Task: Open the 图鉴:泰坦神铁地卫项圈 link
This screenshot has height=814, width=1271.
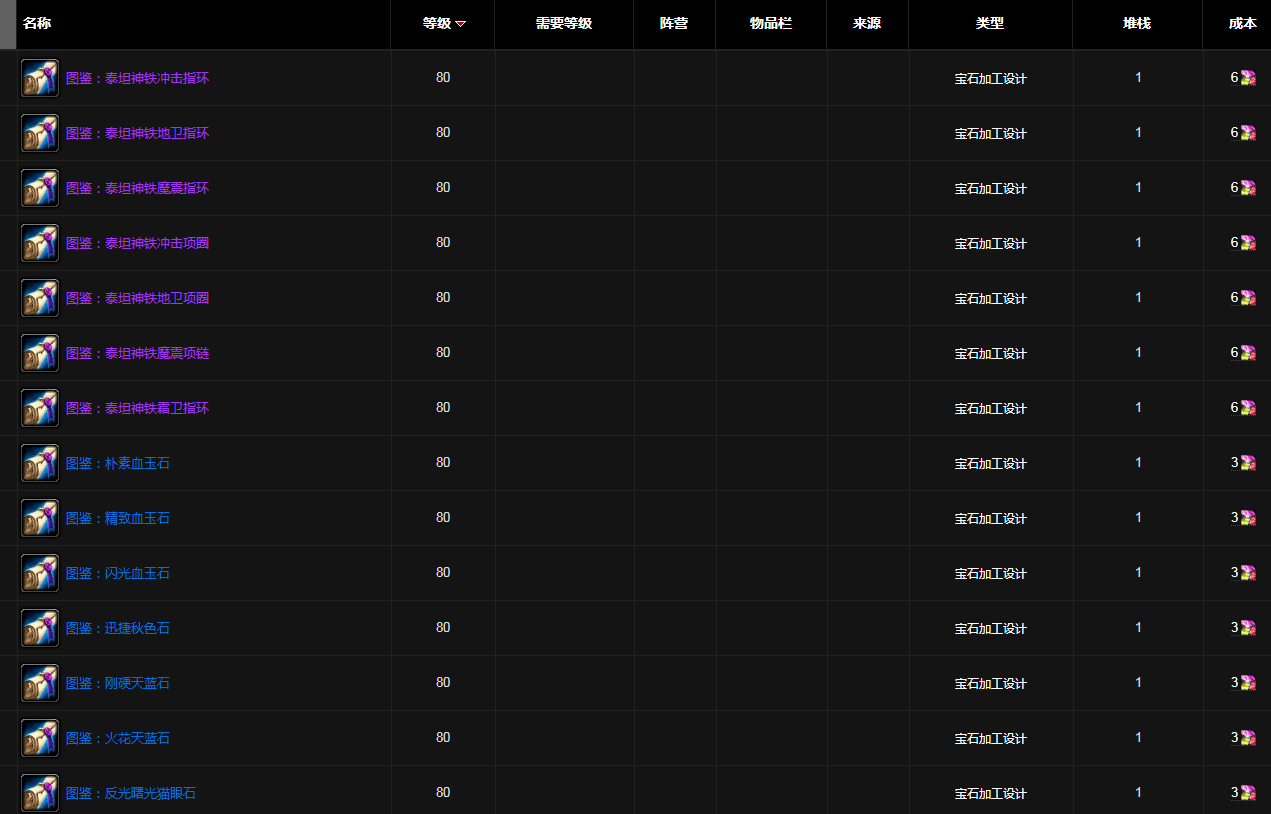Action: 137,298
